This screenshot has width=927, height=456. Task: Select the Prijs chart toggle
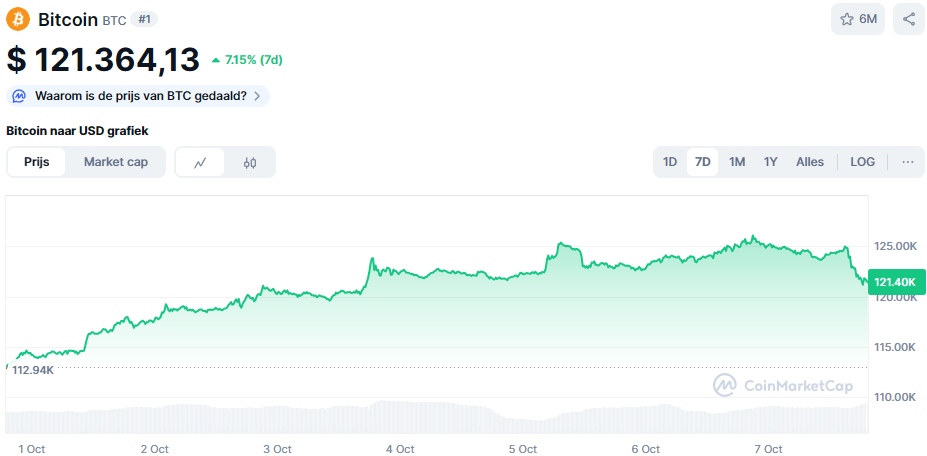[37, 162]
